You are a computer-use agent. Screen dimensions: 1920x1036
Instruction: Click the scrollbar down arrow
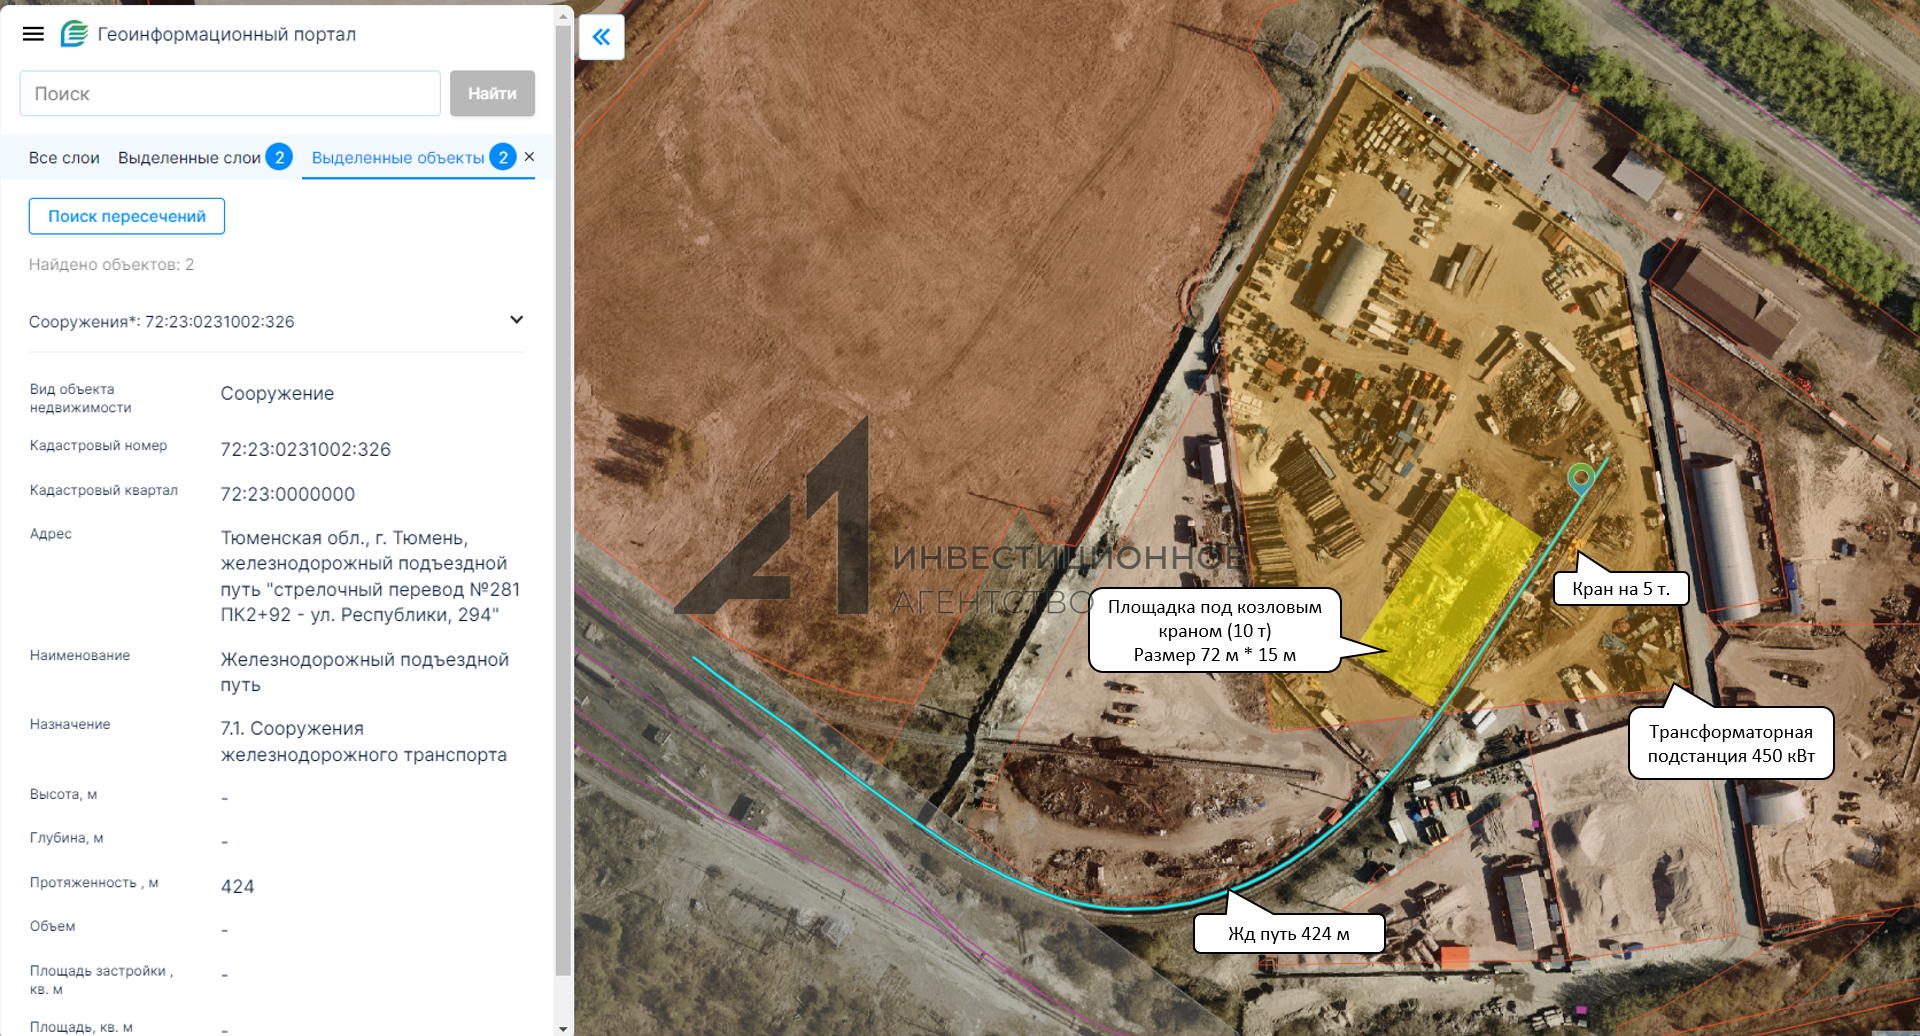(563, 1028)
